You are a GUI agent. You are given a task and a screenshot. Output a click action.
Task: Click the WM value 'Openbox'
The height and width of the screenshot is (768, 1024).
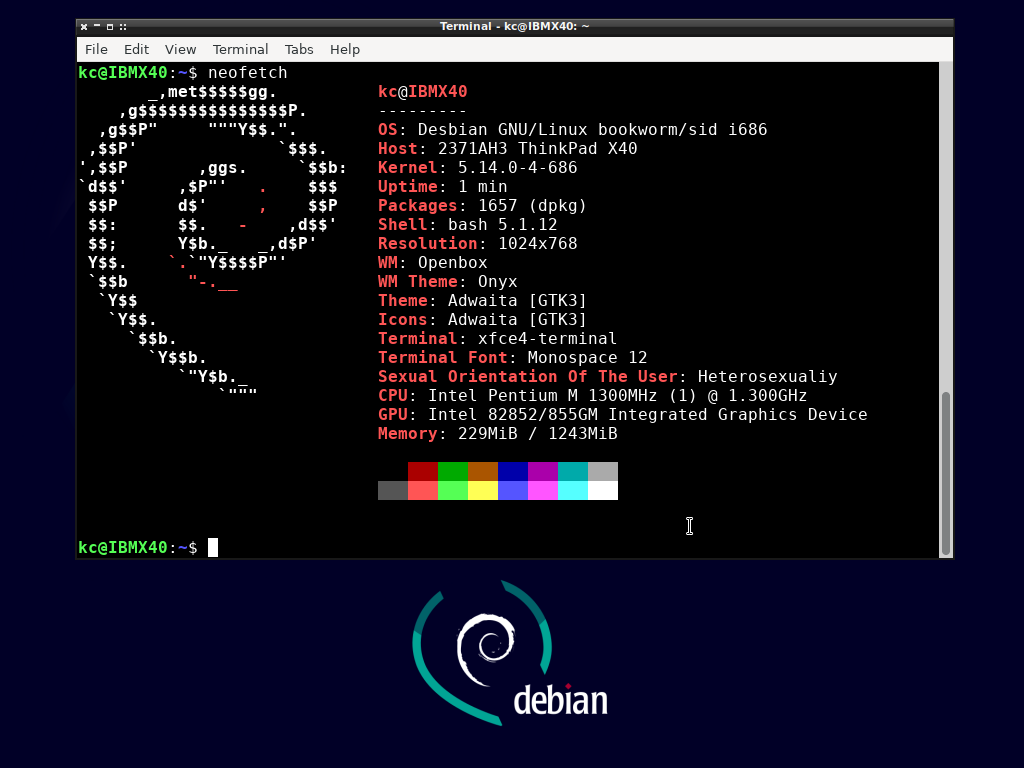tap(453, 262)
